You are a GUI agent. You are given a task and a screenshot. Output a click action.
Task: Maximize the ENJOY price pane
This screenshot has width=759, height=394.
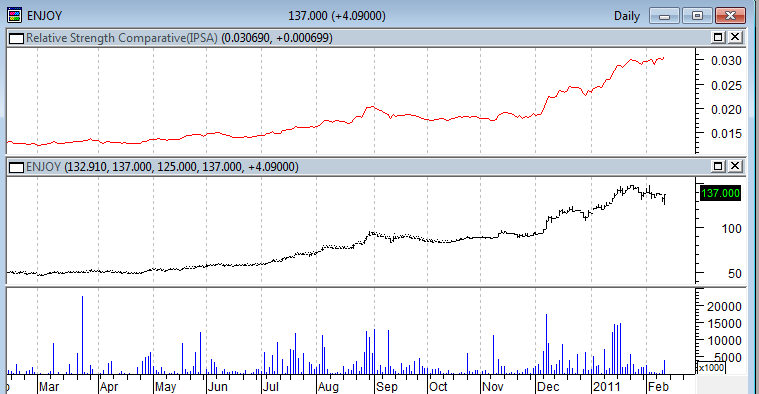pos(718,167)
